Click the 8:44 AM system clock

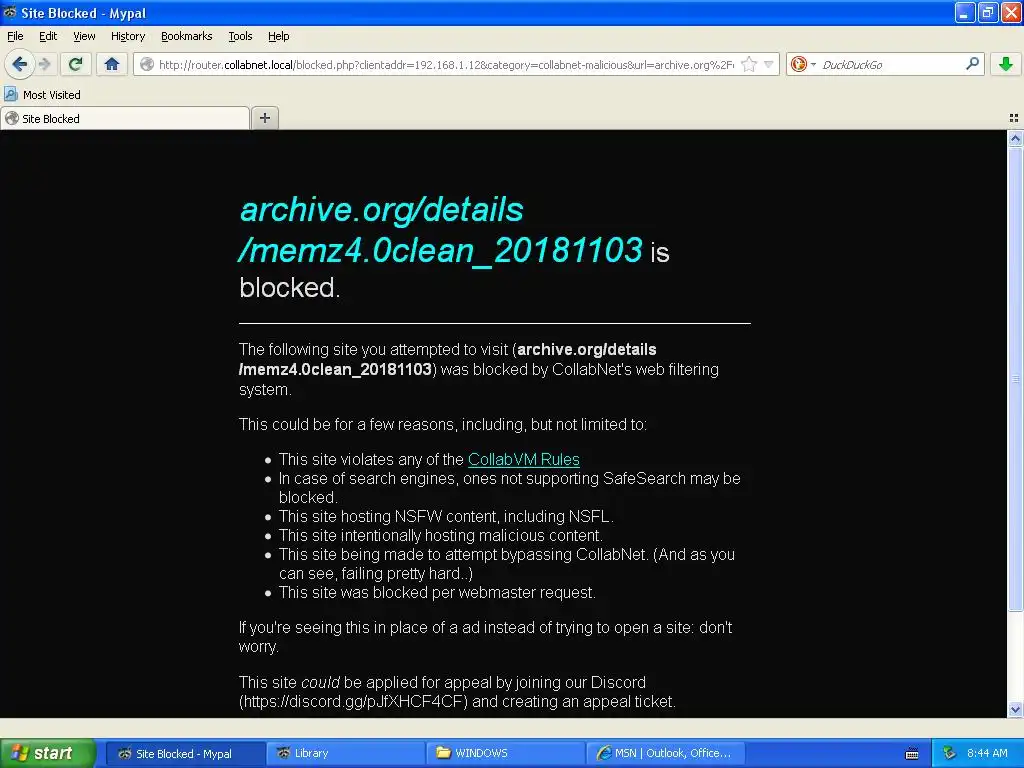pos(987,753)
